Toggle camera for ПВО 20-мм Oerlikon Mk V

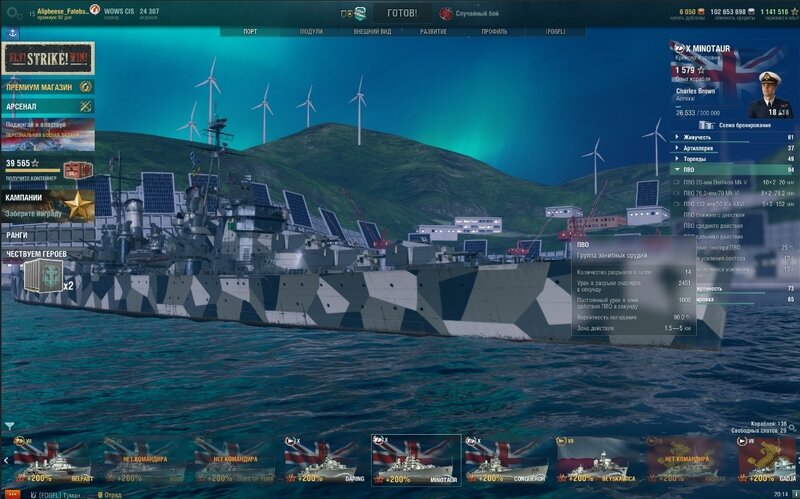pyautogui.click(x=677, y=182)
